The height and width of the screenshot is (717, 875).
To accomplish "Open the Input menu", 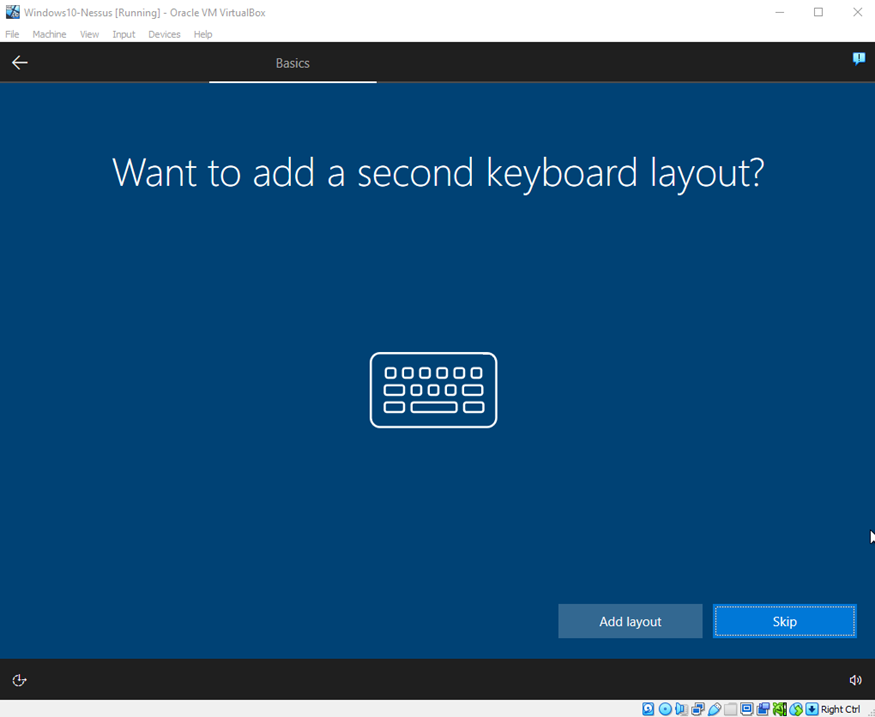I will point(123,34).
